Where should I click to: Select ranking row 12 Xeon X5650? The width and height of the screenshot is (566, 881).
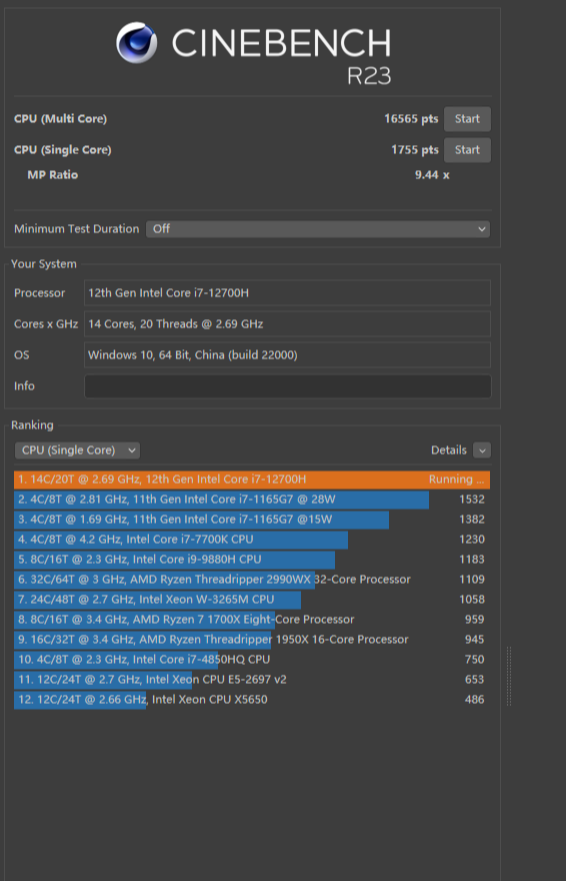coord(252,700)
